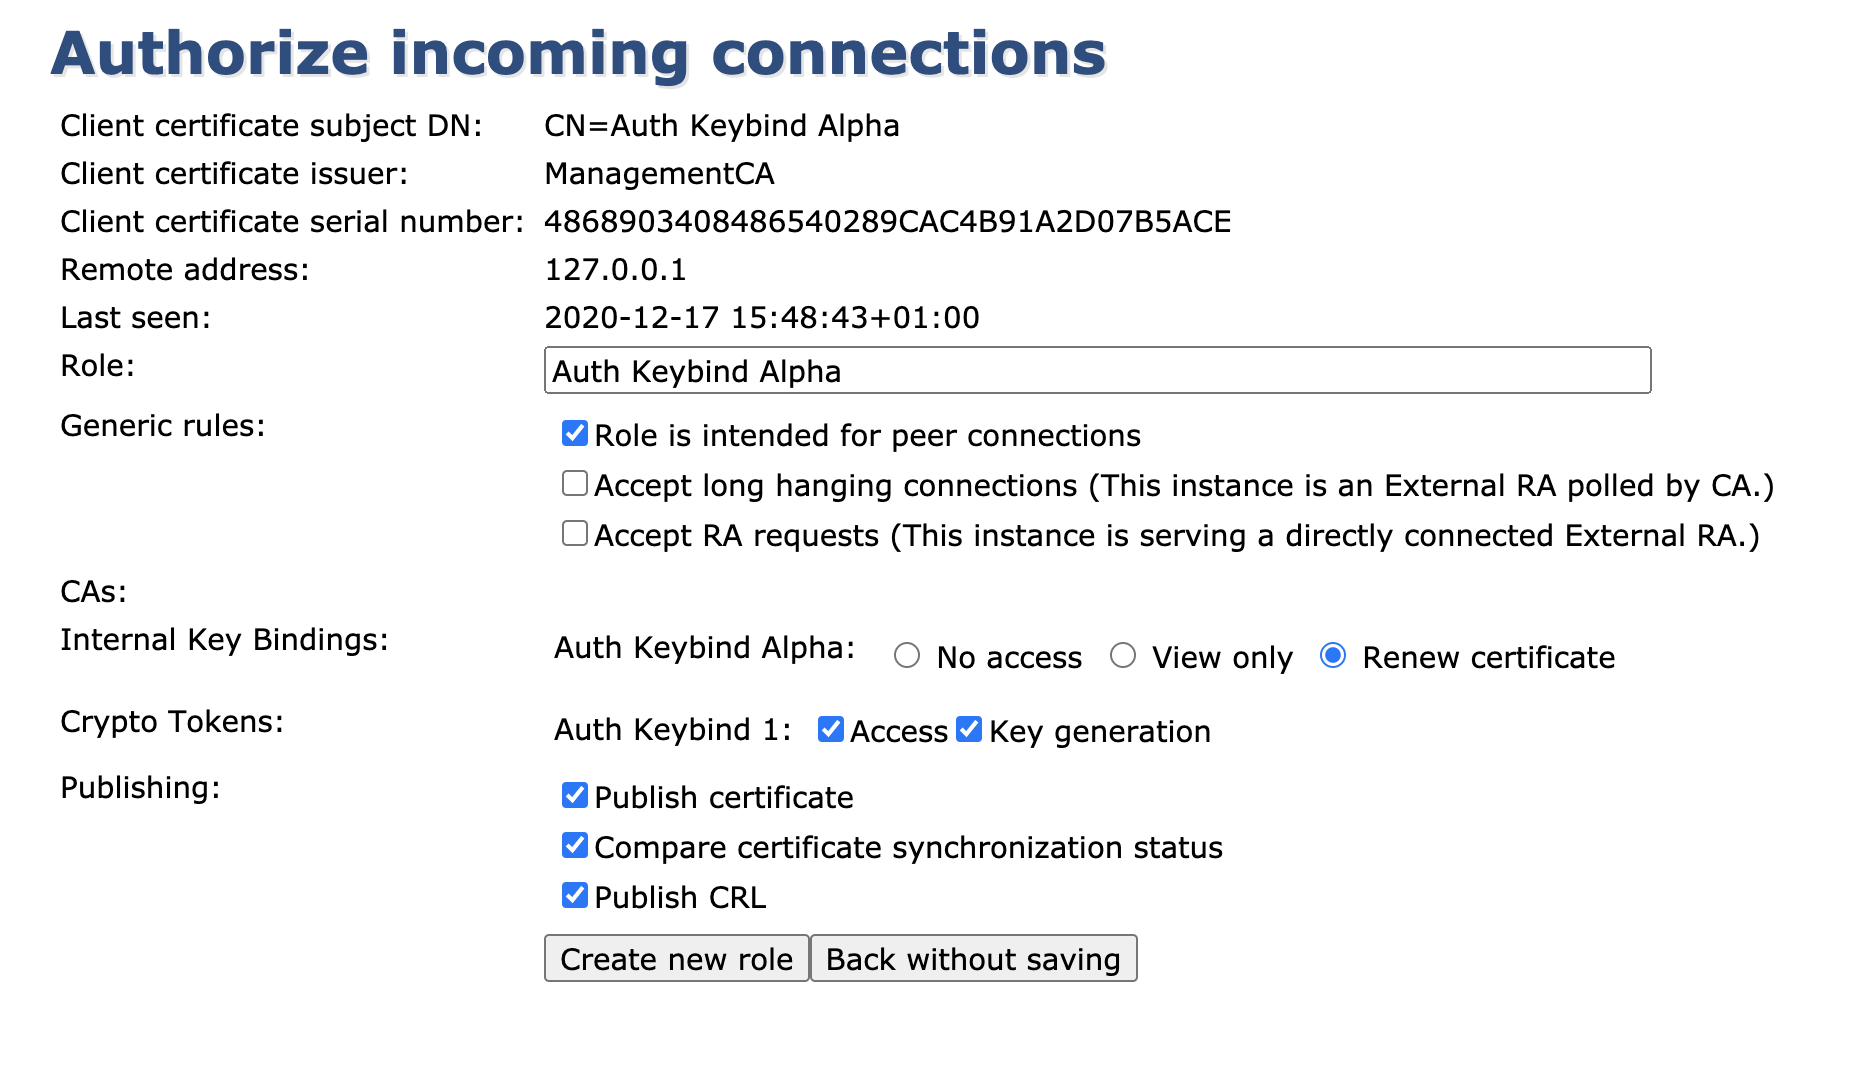This screenshot has width=1868, height=1086.
Task: Enable 'Accept long hanging connections' checkbox
Action: [x=575, y=484]
